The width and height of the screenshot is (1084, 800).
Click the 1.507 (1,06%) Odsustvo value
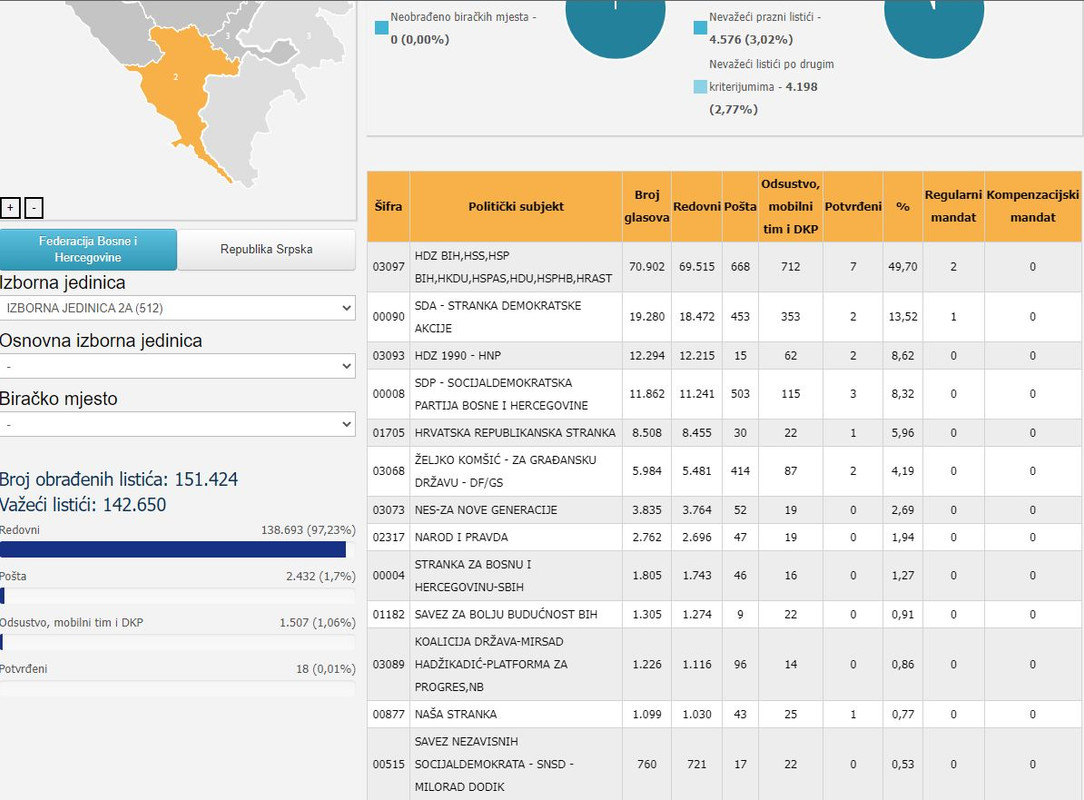point(317,622)
